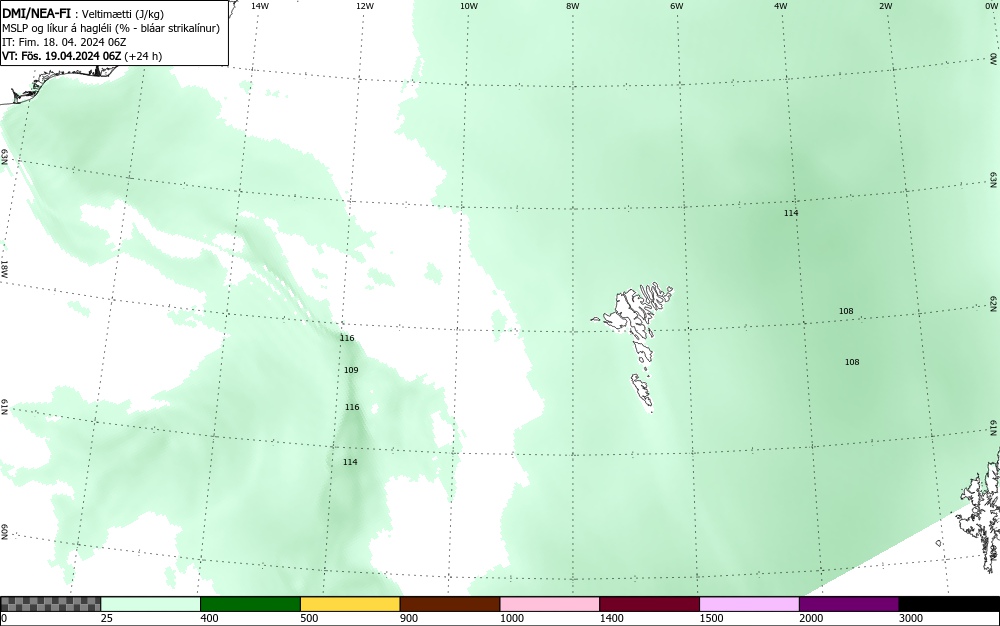Click the light violet 1500-2000 legend swatch

[749, 604]
